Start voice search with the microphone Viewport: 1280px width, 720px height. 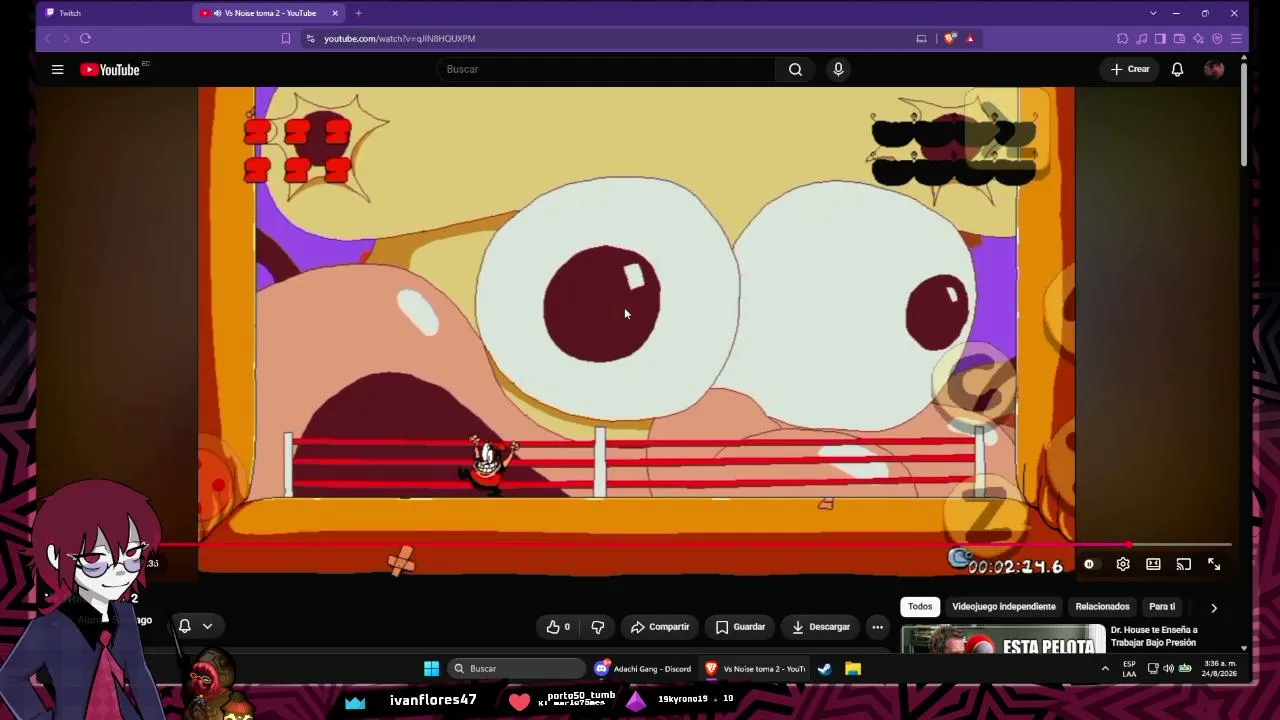coord(838,69)
